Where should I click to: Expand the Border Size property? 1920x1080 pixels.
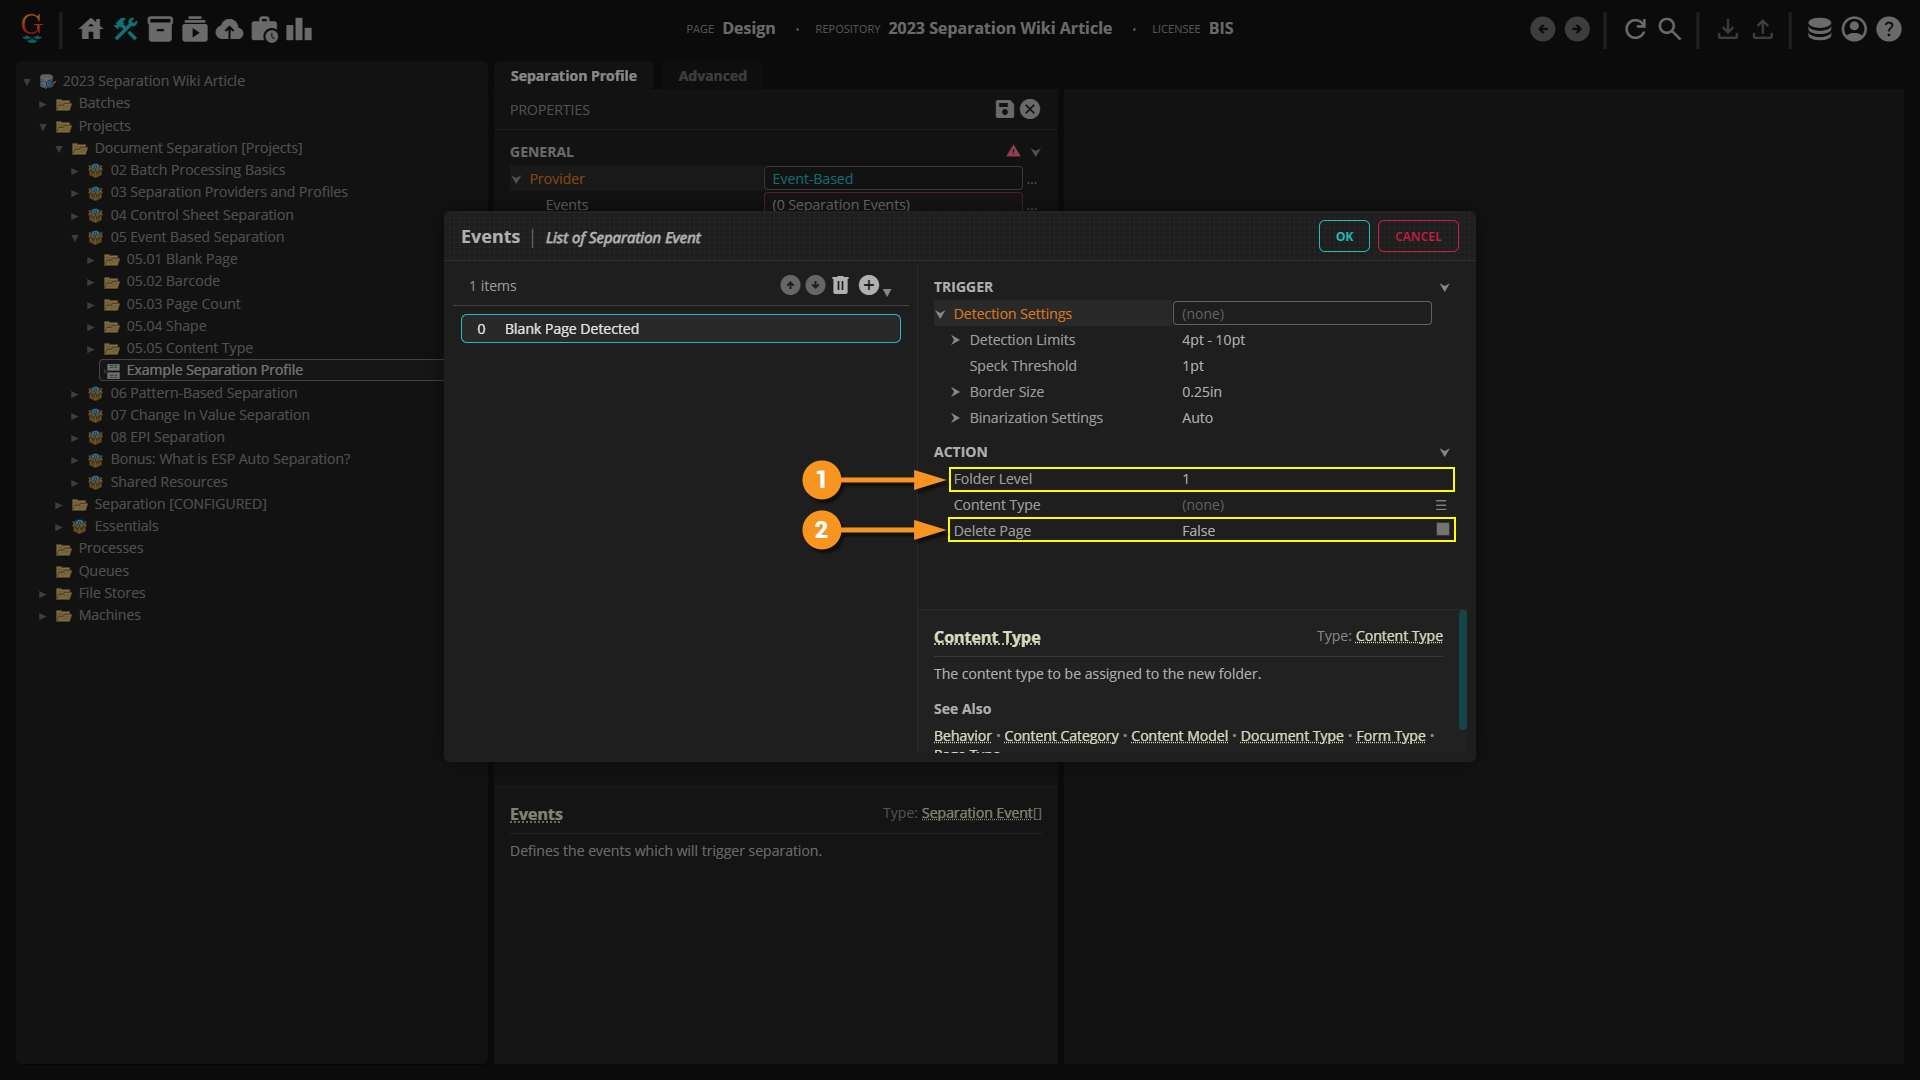click(955, 393)
